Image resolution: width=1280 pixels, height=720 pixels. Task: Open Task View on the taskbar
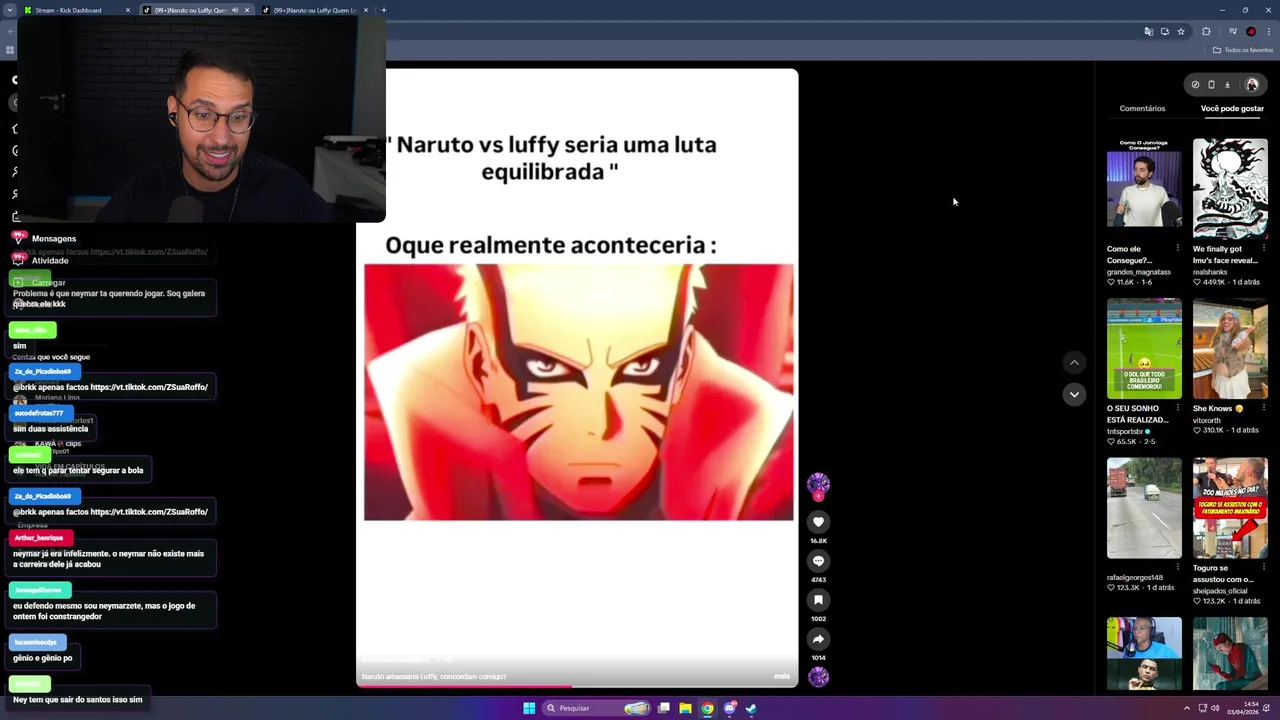click(x=663, y=708)
